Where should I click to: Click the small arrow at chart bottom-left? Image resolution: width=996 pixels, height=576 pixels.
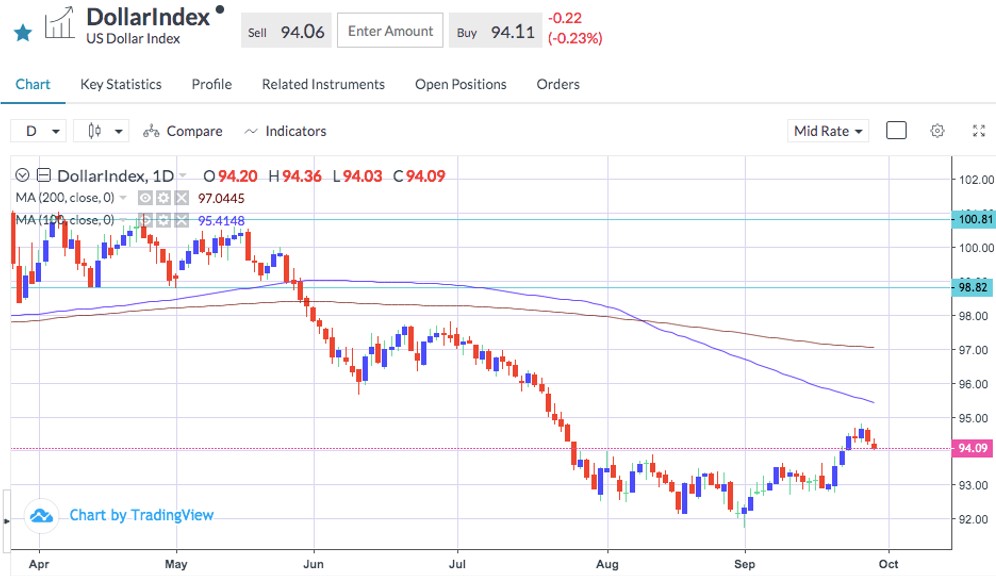pyautogui.click(x=7, y=521)
